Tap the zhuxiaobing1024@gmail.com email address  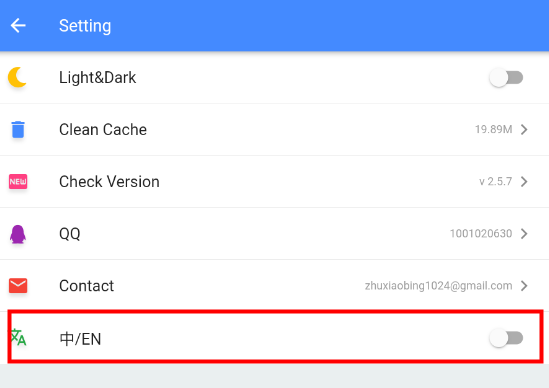(438, 286)
